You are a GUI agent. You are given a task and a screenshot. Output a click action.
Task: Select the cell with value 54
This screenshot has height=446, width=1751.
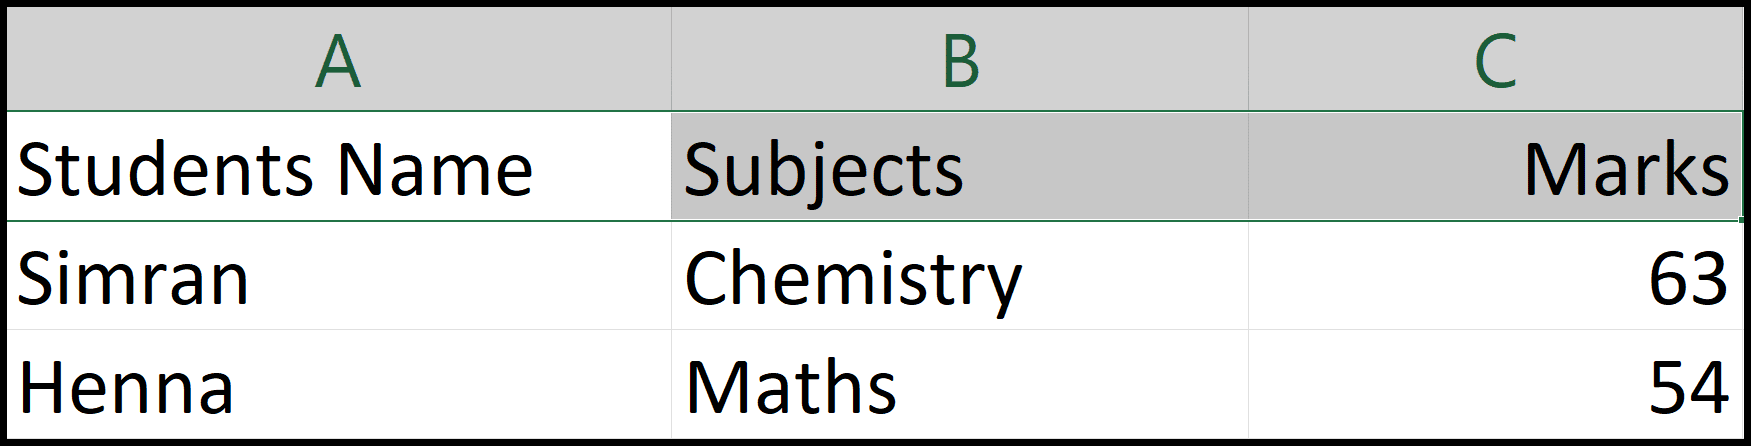(x=1495, y=385)
